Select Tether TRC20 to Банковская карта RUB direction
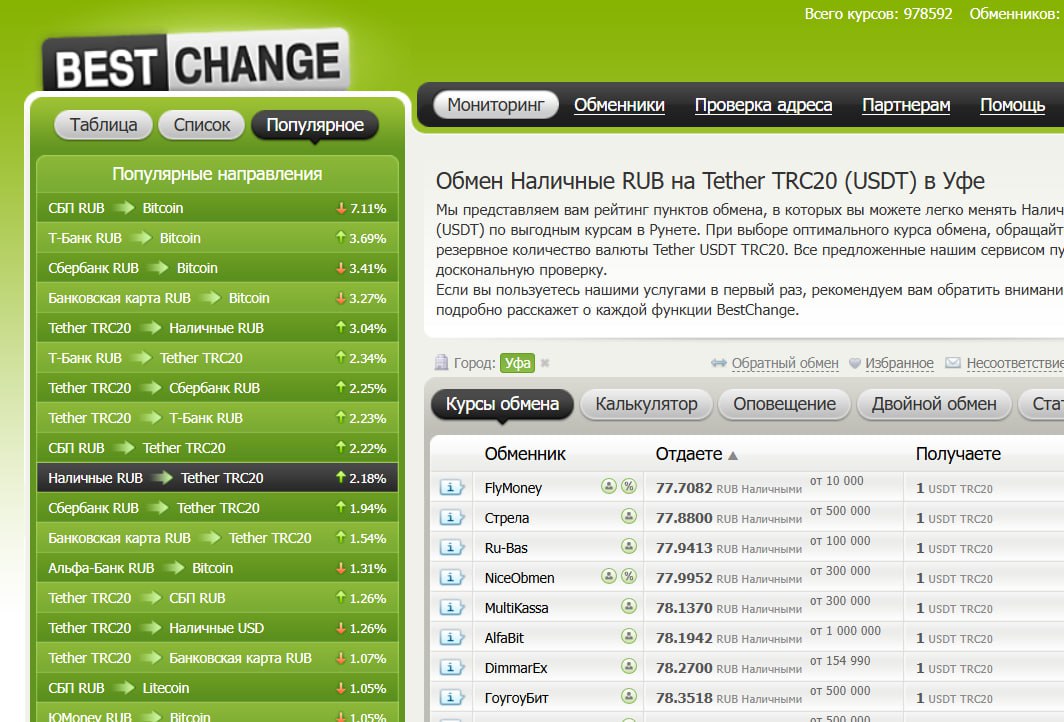The width and height of the screenshot is (1064, 722). (x=217, y=658)
